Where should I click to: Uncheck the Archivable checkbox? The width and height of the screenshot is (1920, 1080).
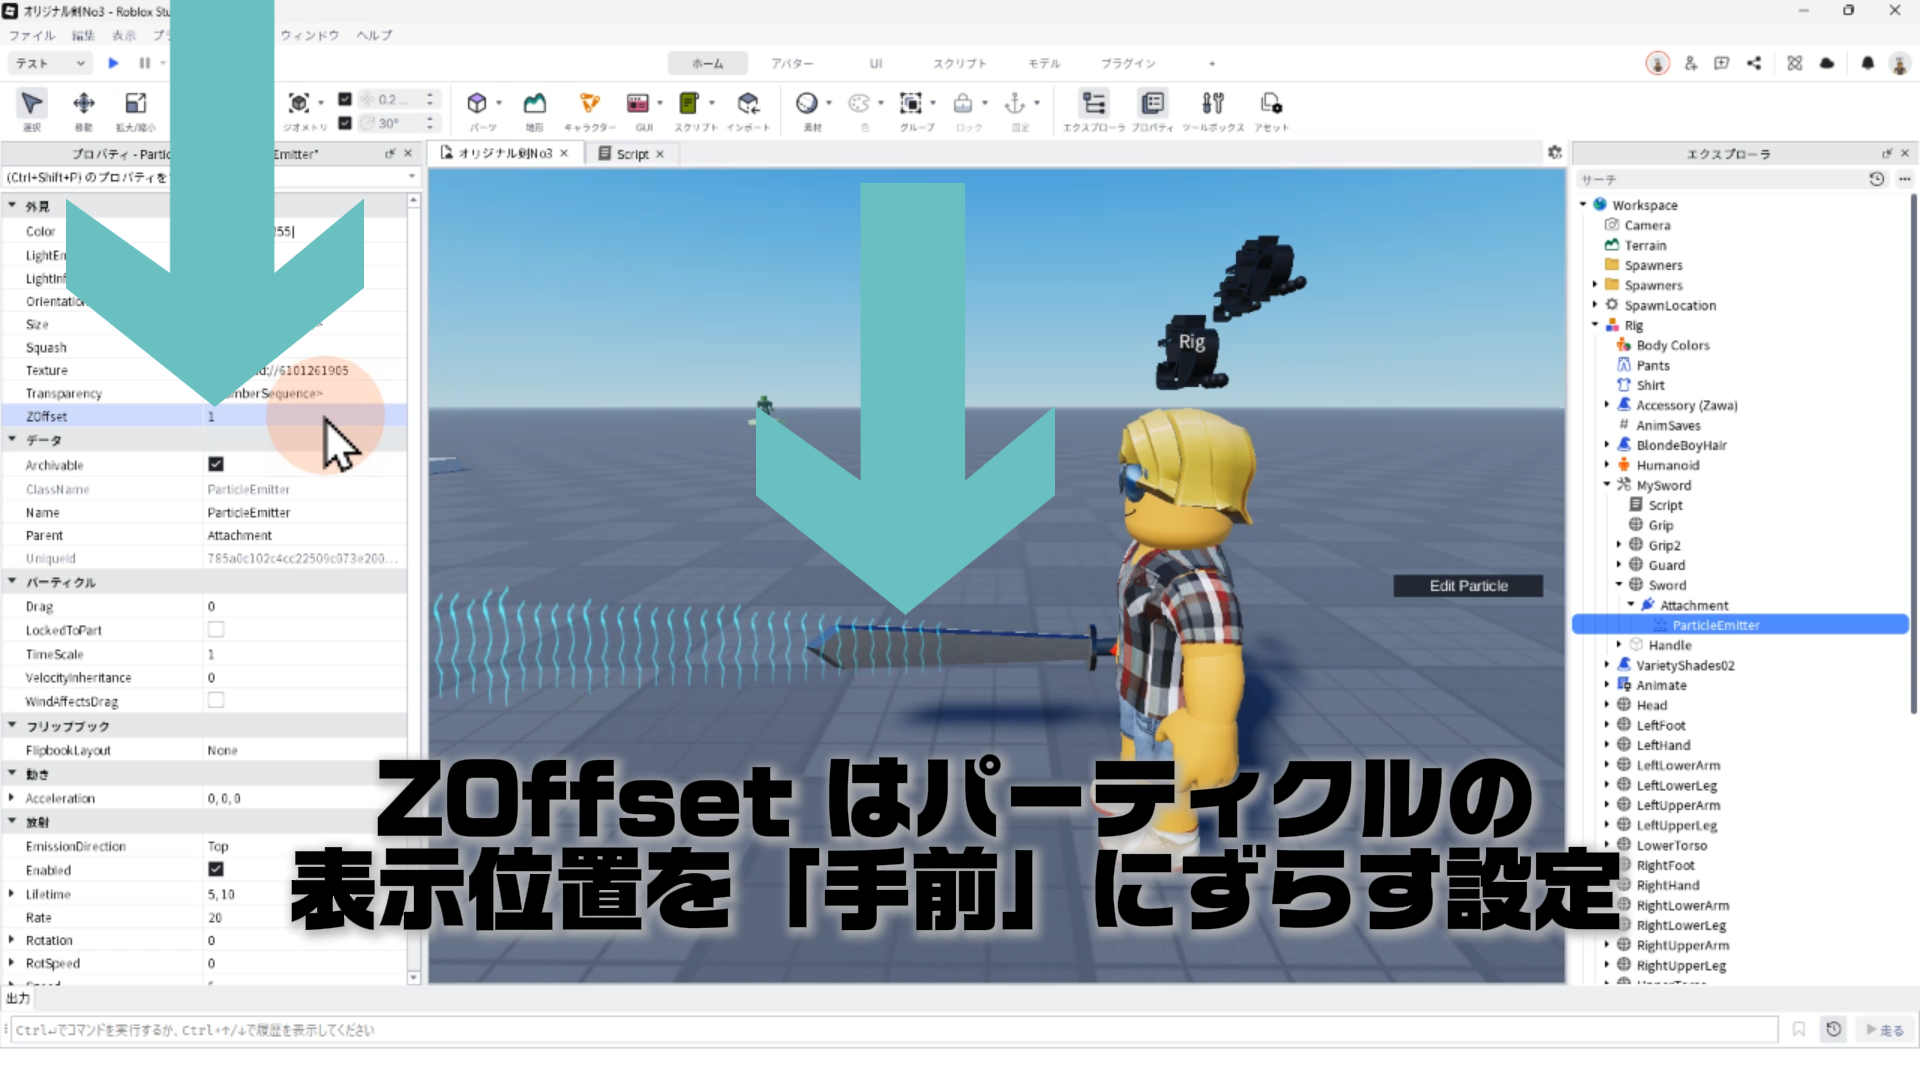[x=216, y=464]
